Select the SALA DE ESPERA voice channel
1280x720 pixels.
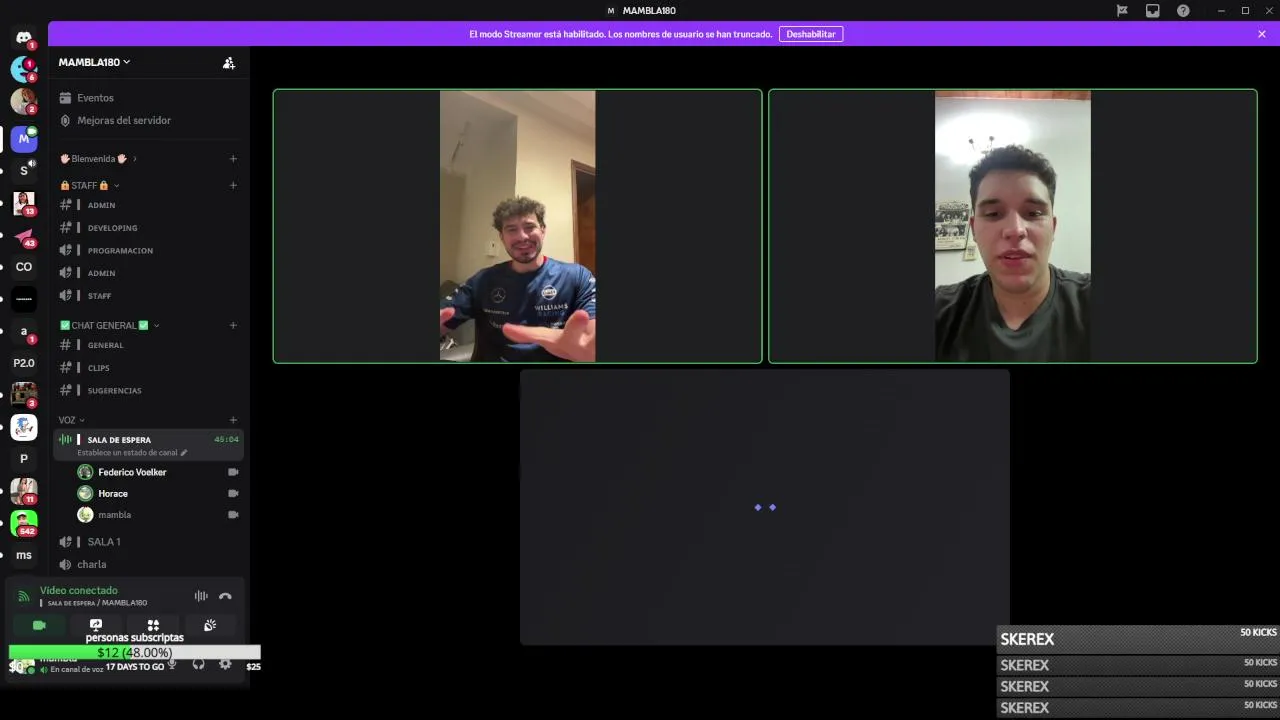click(149, 446)
